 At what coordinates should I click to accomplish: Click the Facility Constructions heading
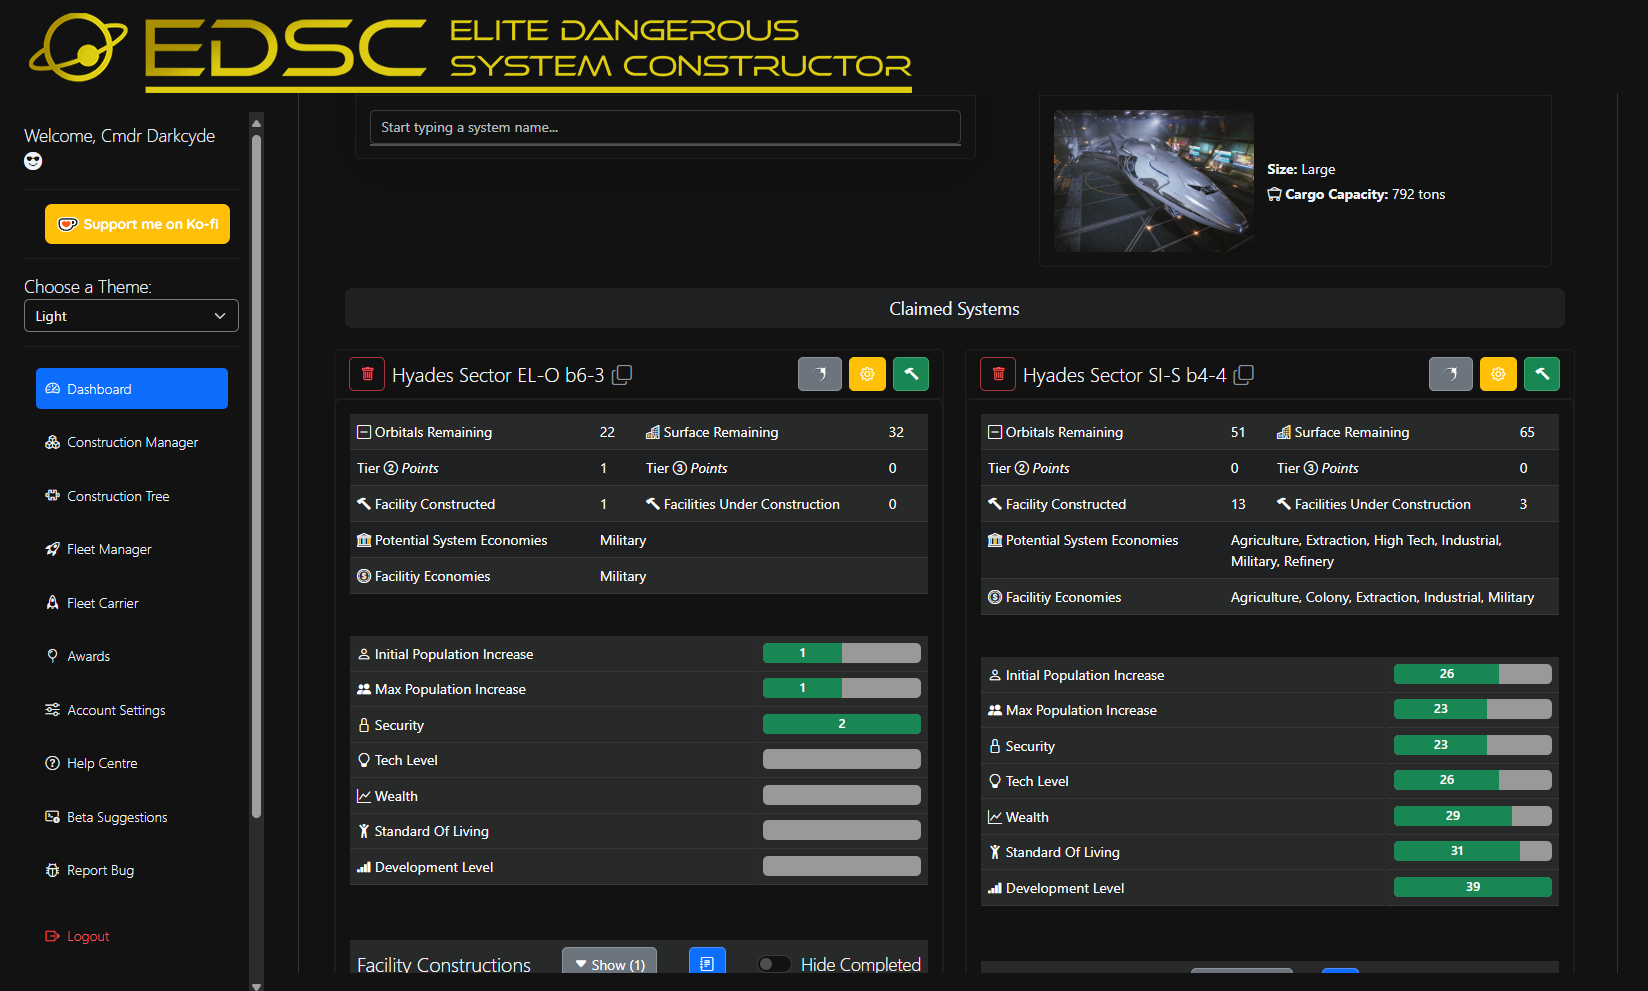(x=444, y=964)
